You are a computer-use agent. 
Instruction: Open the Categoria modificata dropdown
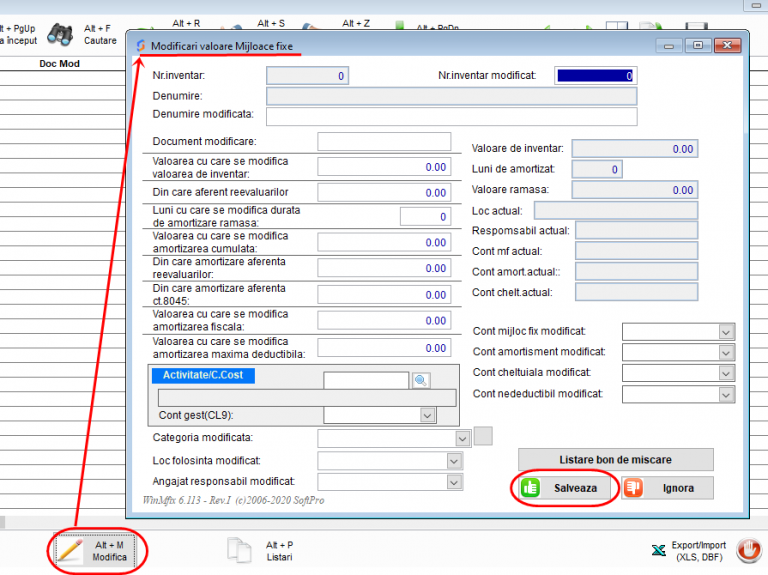pos(462,438)
